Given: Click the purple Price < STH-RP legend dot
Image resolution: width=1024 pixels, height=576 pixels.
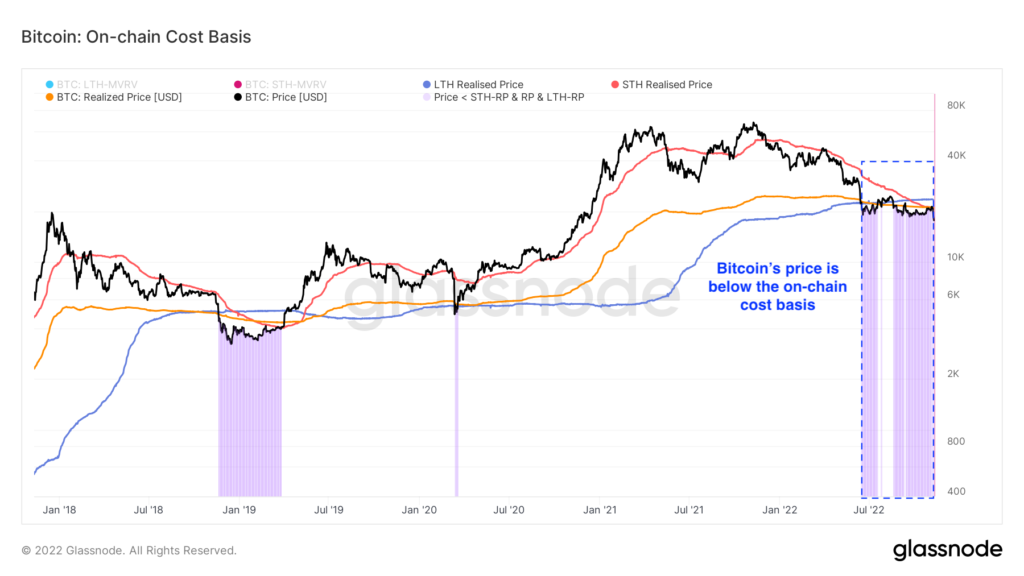Looking at the screenshot, I should pyautogui.click(x=427, y=97).
